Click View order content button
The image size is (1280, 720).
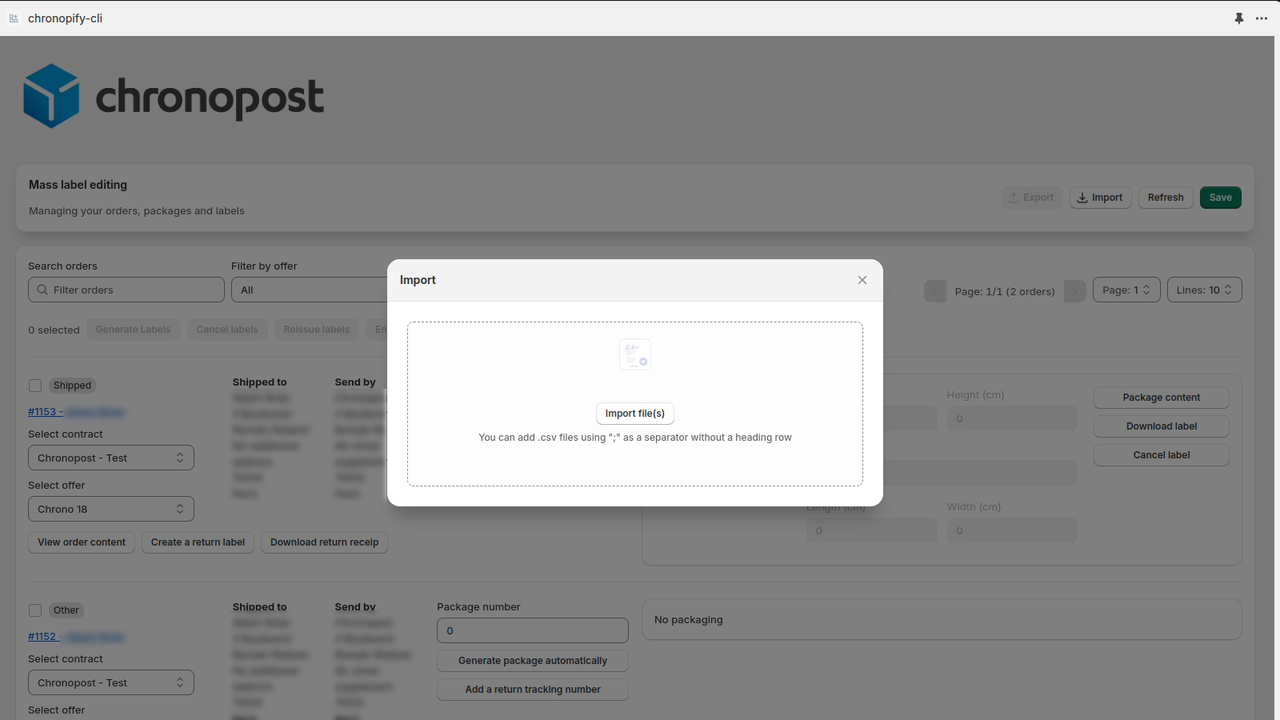click(82, 542)
